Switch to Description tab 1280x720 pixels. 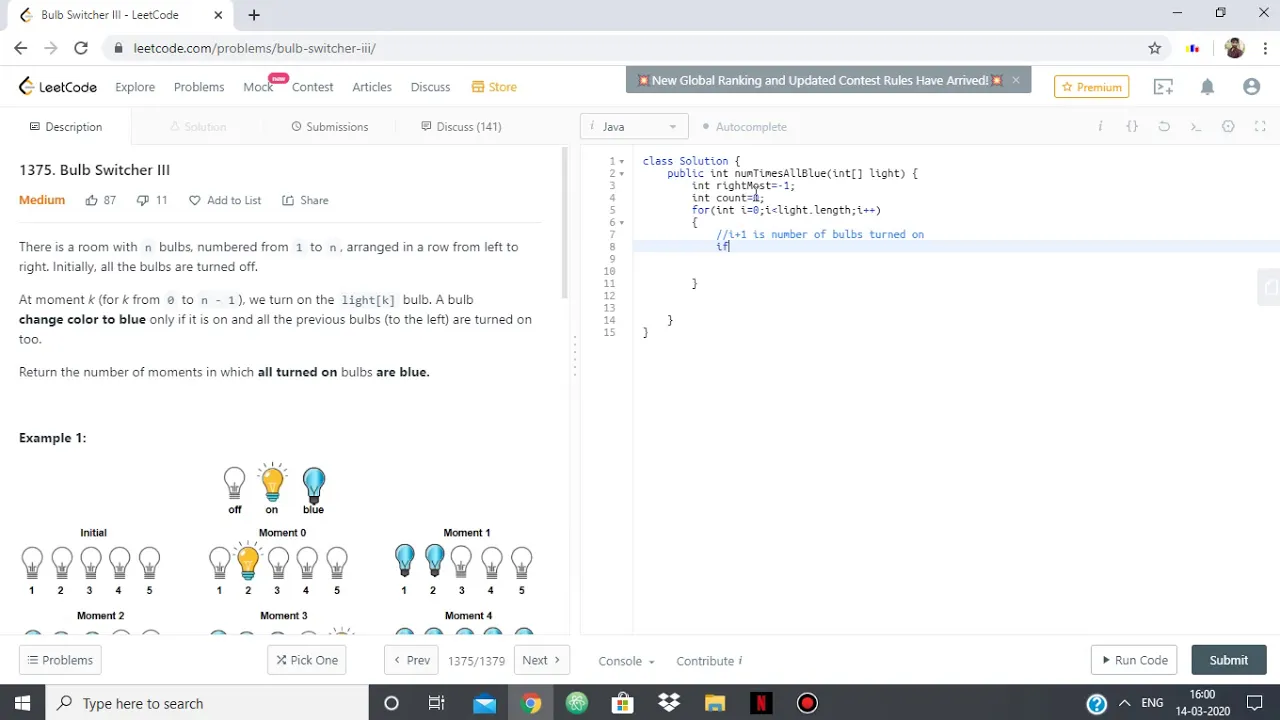(66, 127)
